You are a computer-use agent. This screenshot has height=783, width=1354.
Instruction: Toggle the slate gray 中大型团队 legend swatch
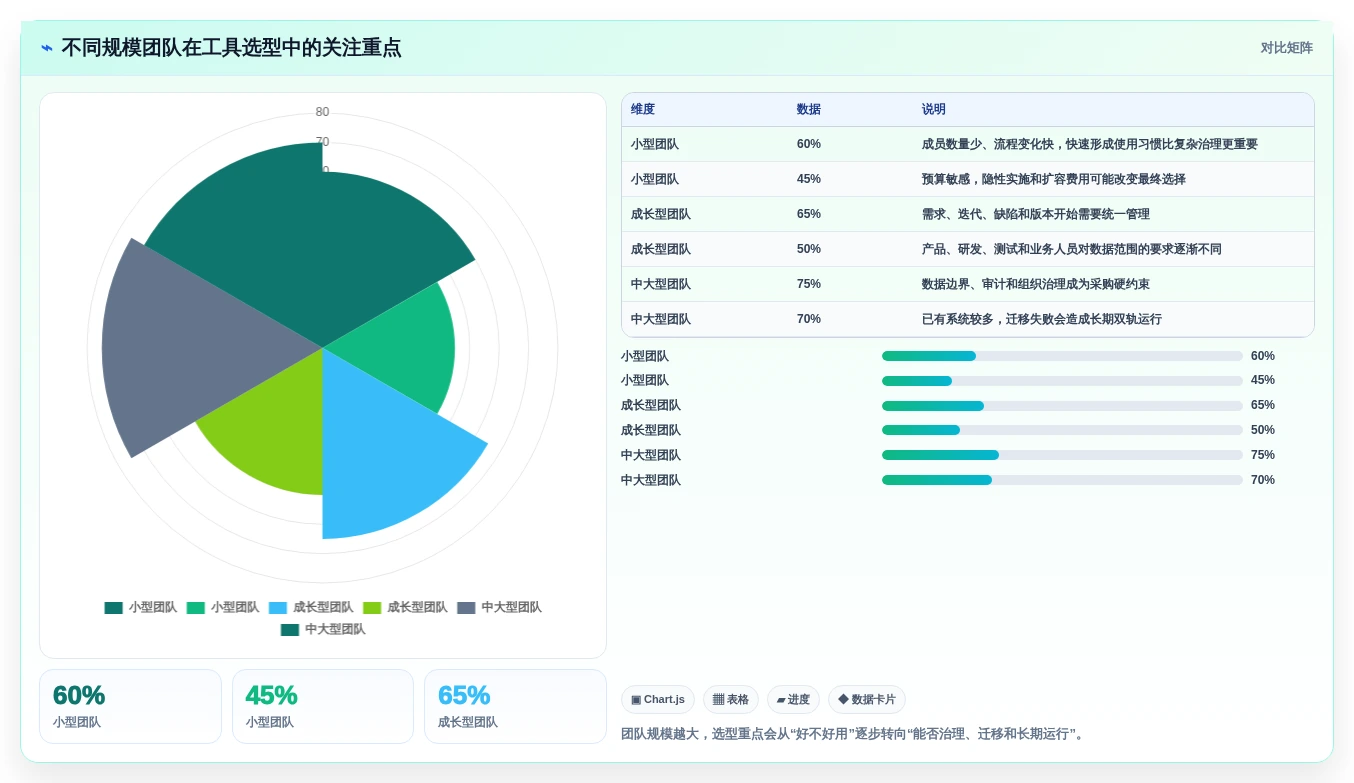click(x=466, y=607)
